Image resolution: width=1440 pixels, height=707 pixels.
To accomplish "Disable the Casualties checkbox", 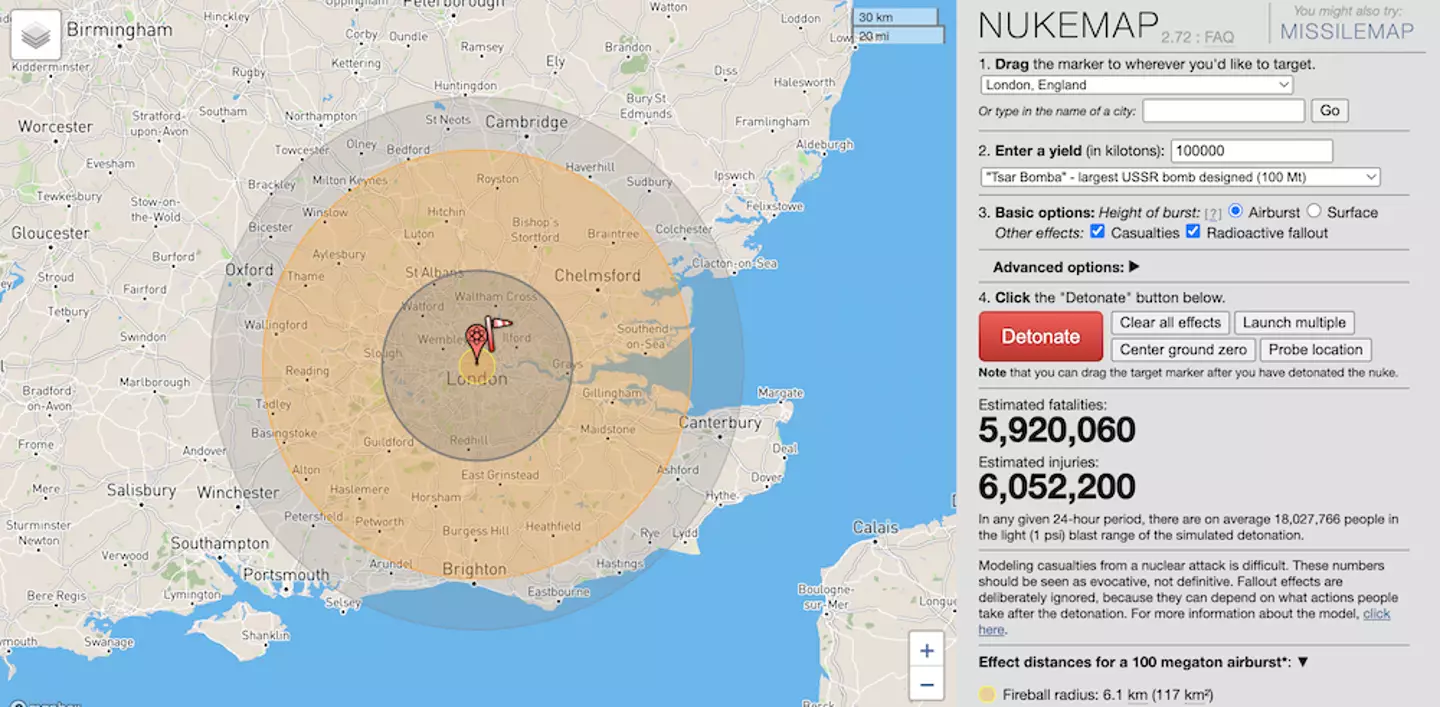I will [x=1097, y=232].
